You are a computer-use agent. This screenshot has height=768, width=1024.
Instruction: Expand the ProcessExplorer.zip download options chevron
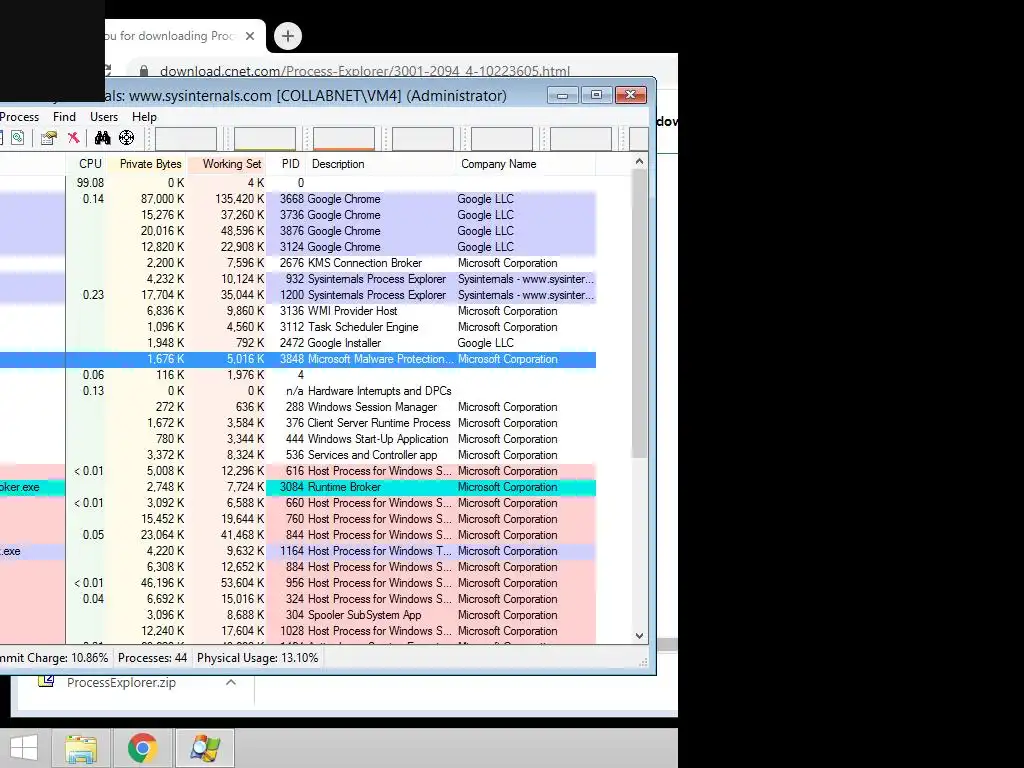pyautogui.click(x=231, y=682)
